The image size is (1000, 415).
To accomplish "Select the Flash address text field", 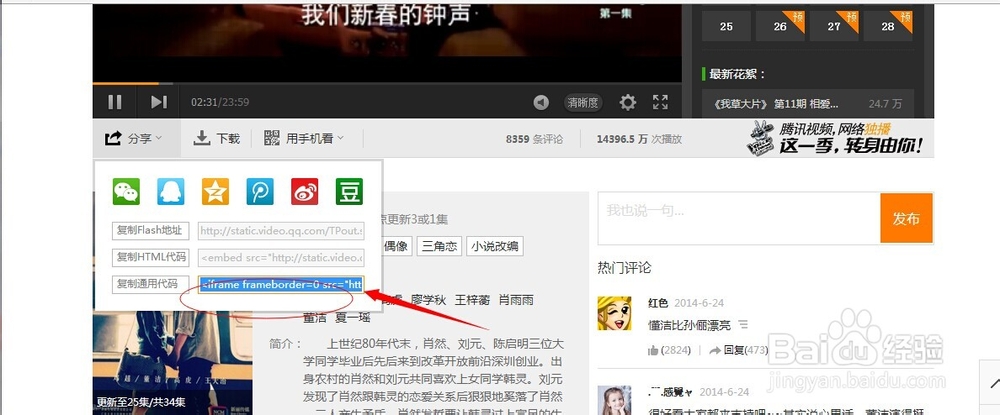I will click(281, 231).
